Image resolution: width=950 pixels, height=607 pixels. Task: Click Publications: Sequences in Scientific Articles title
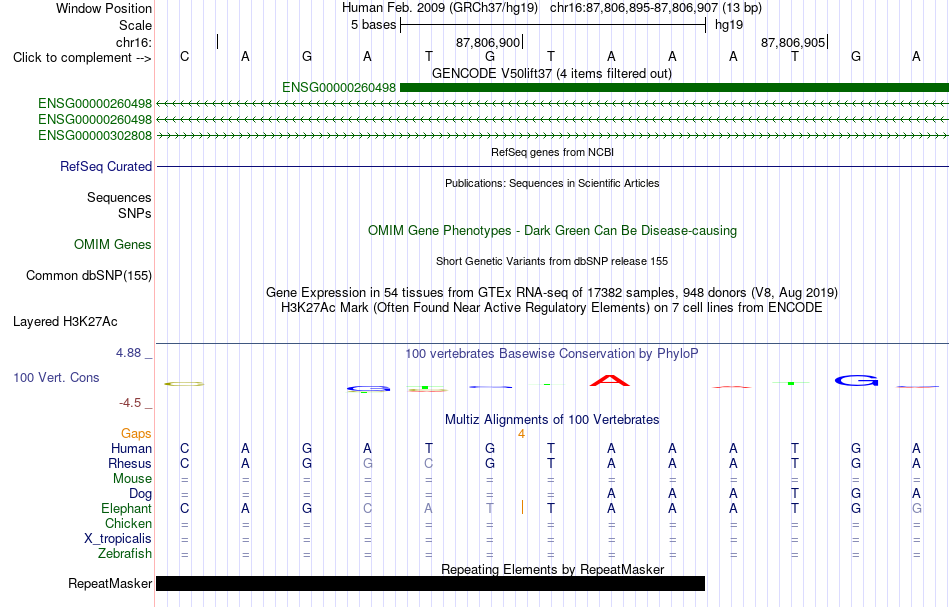coord(553,184)
